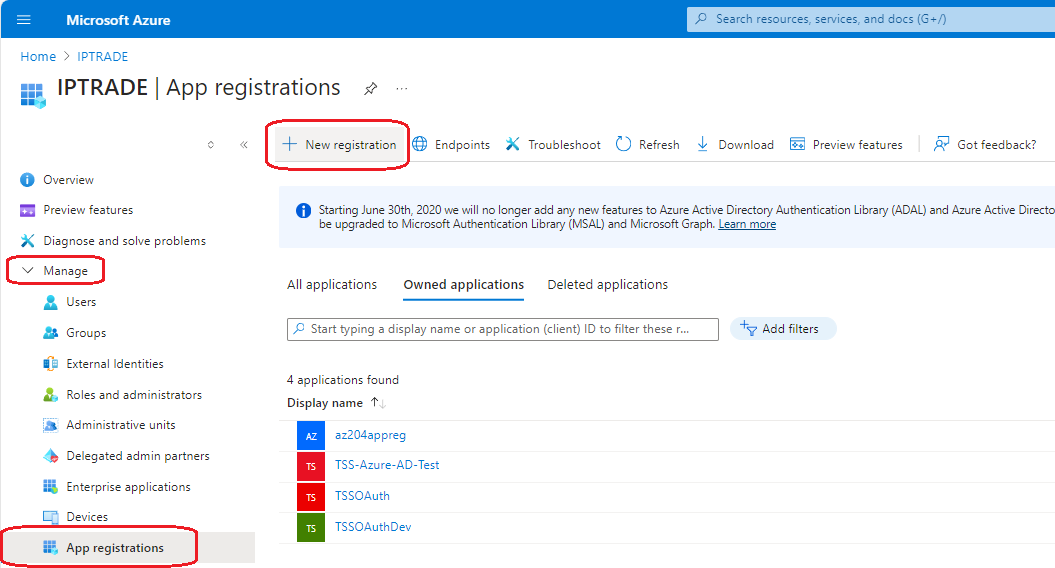Open the az204appreg application

[370, 435]
